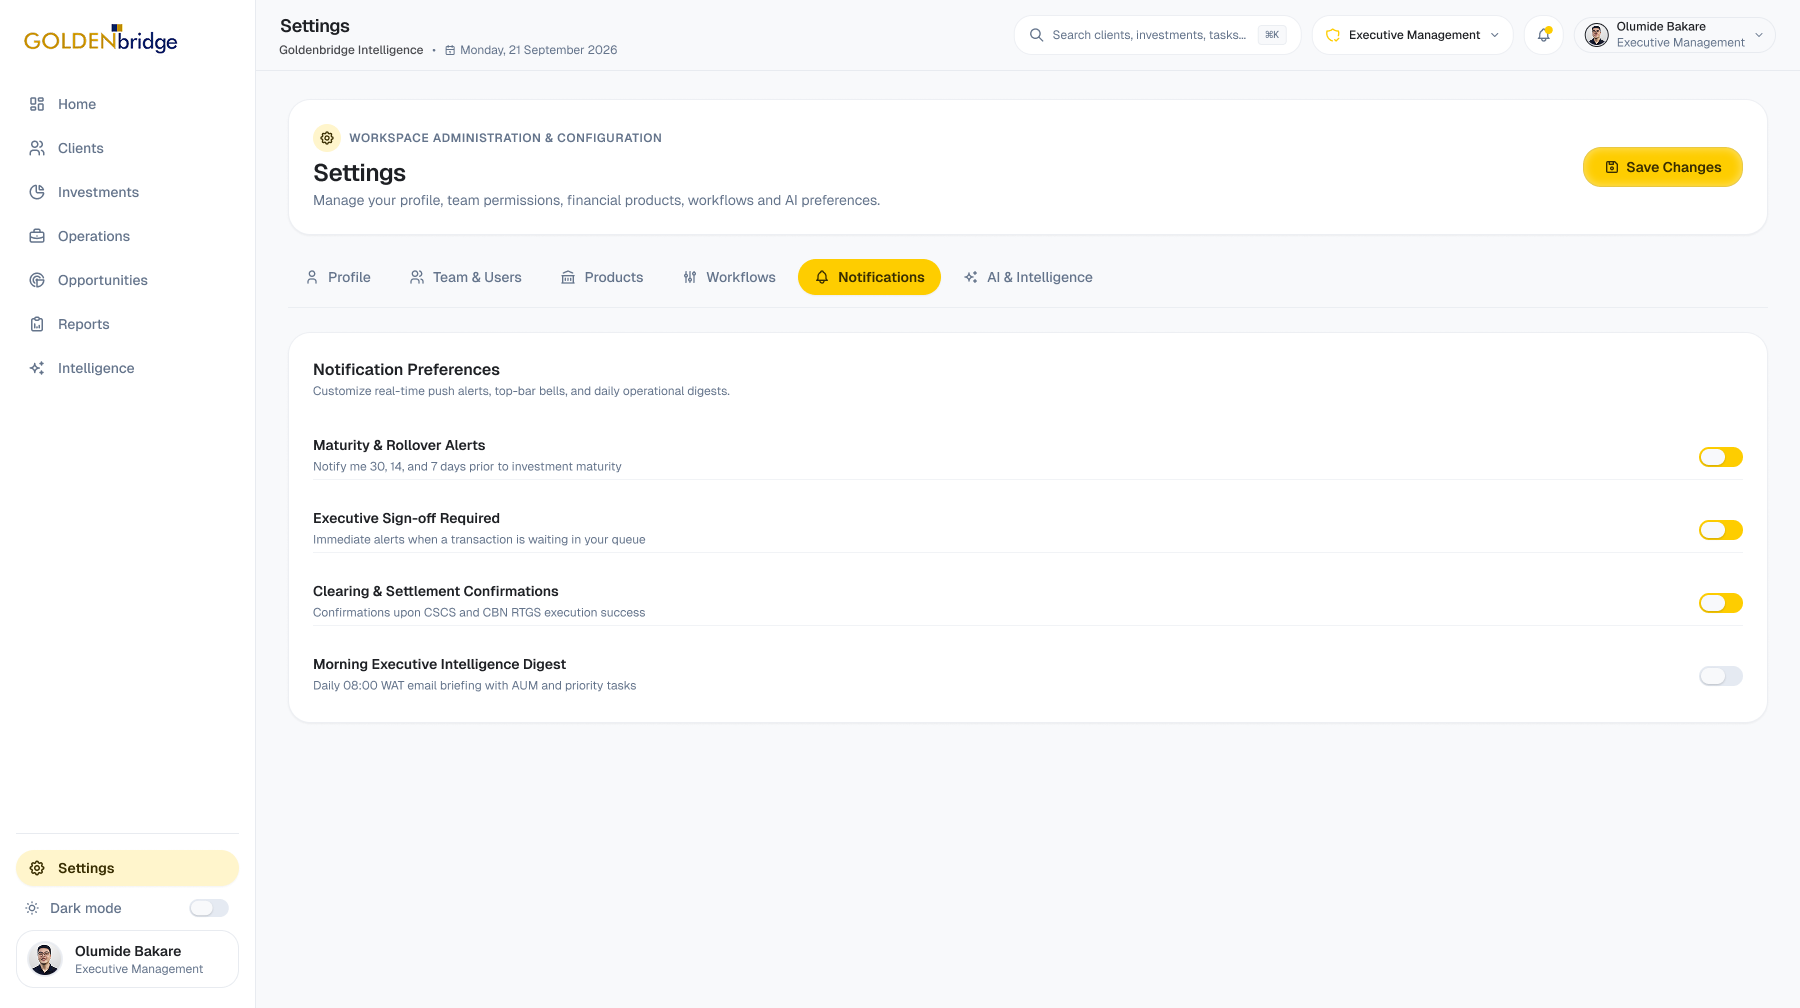This screenshot has height=1008, width=1800.
Task: Enable Morning Executive Intelligence Digest switch
Action: click(x=1721, y=676)
